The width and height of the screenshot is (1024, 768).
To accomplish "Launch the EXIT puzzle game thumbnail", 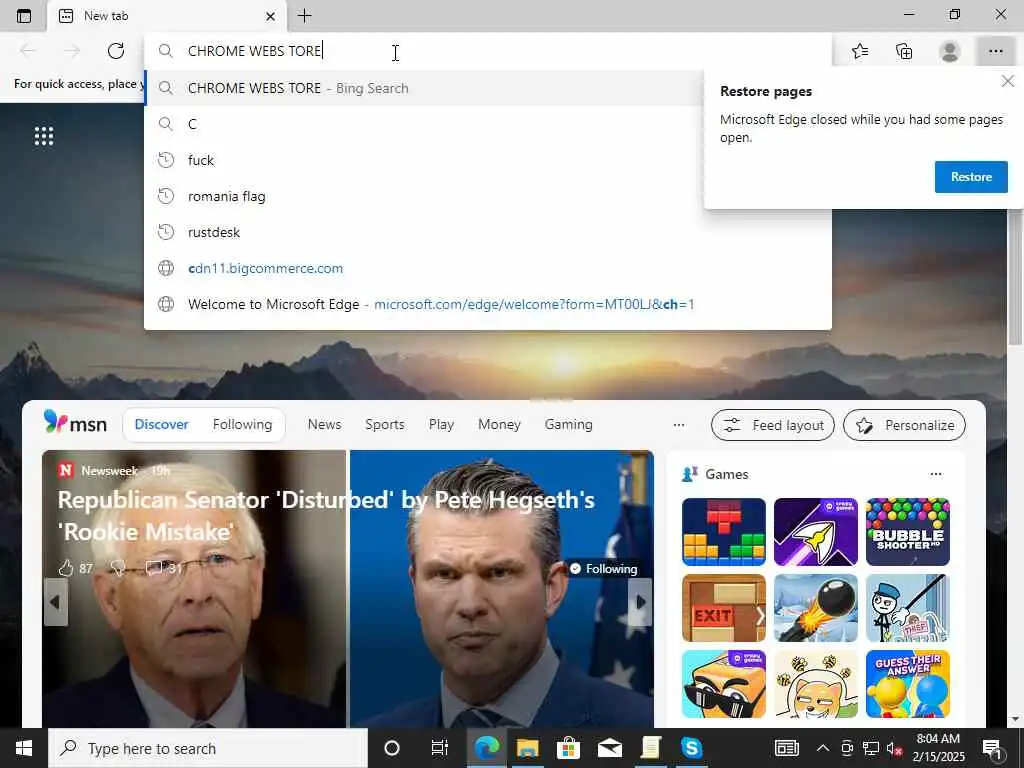I will tap(724, 608).
